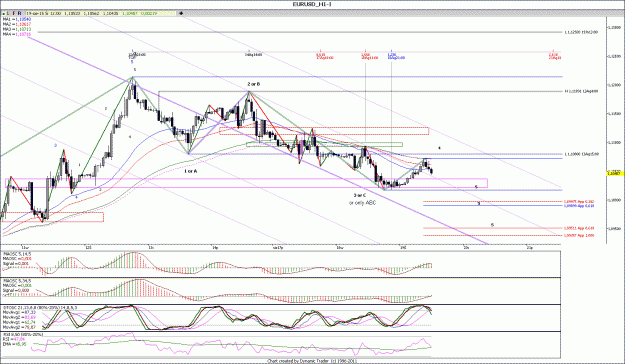Select the MAOSC 5,14,5 indicator title
The image size is (625, 364).
click(x=17, y=254)
